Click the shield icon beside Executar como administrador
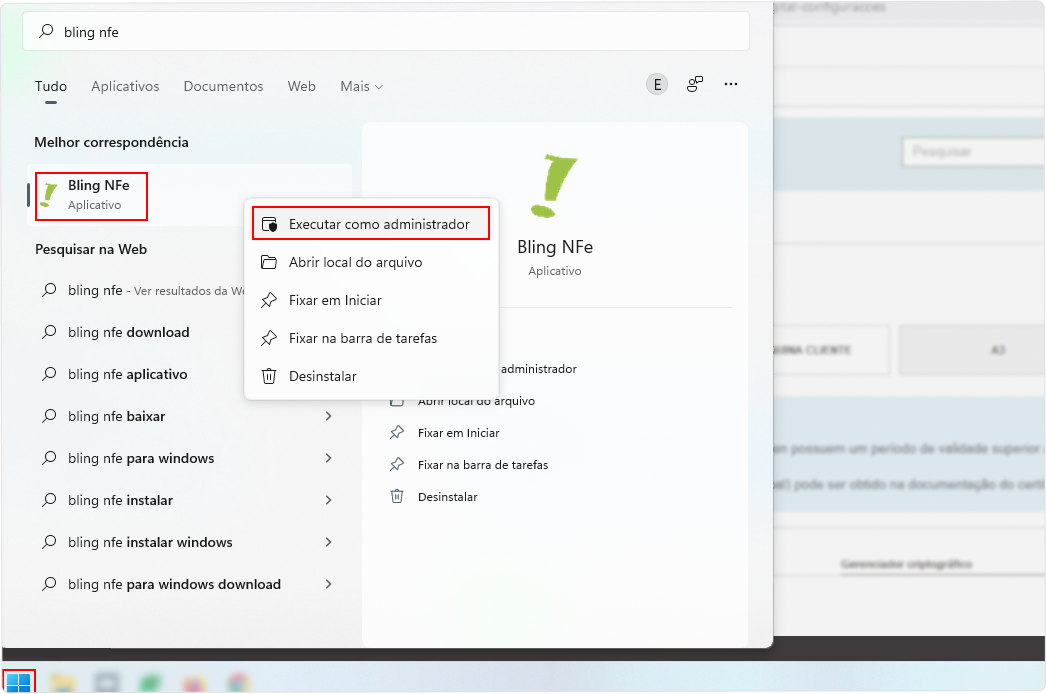Viewport: 1046px width, 694px height. (269, 224)
